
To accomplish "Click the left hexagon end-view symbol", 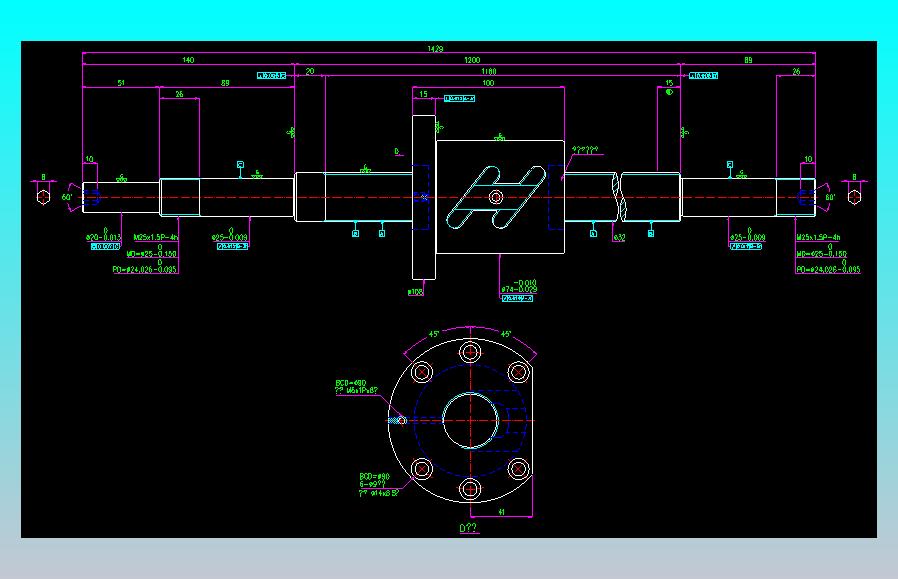I will coord(44,196).
